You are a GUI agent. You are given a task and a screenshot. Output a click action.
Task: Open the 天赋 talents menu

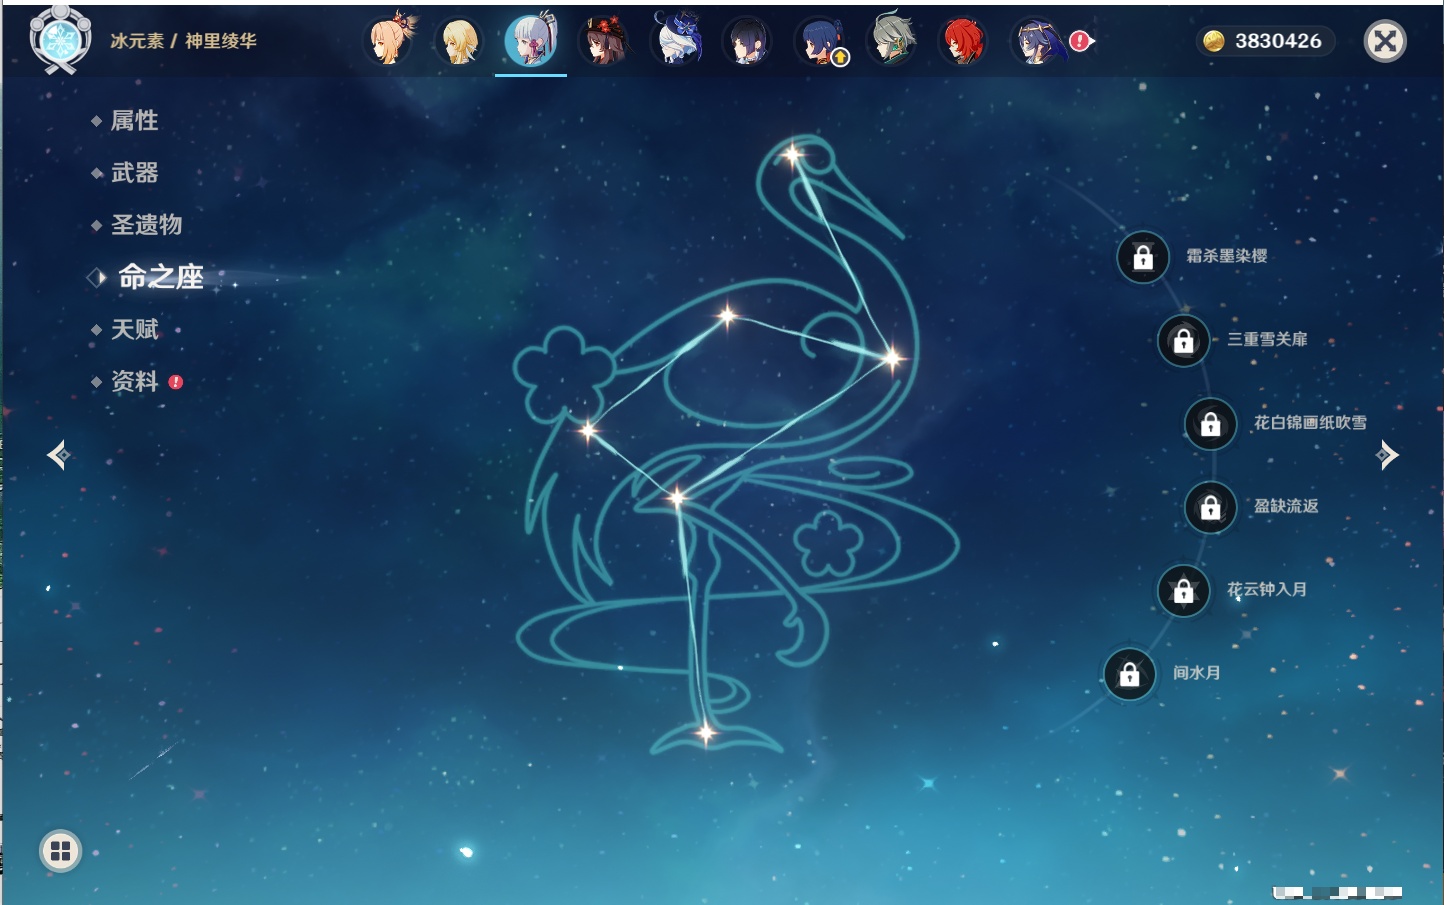[x=134, y=329]
